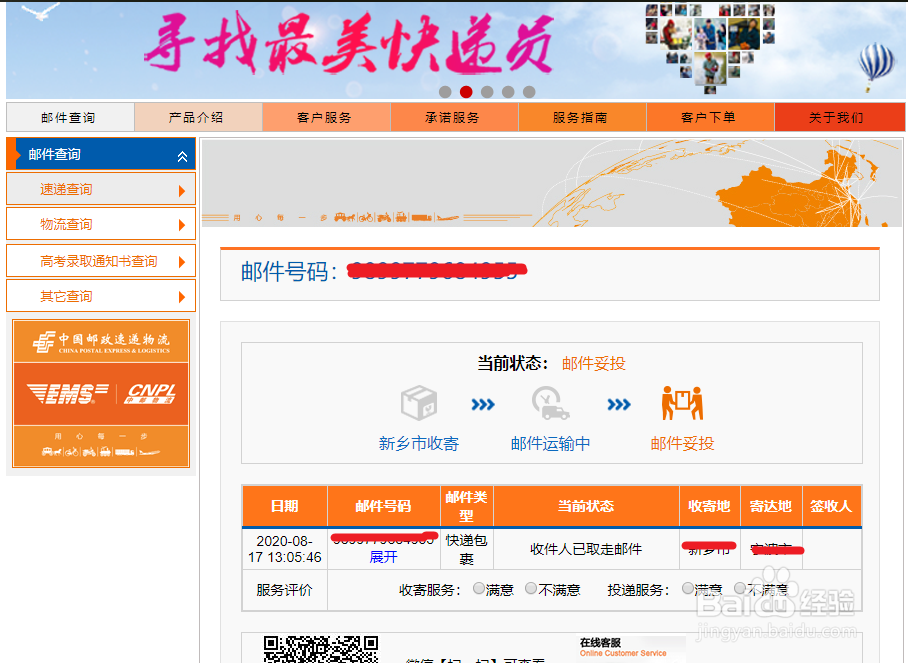The image size is (908, 663).
Task: Select the second carousel indicator dot
Action: [466, 91]
